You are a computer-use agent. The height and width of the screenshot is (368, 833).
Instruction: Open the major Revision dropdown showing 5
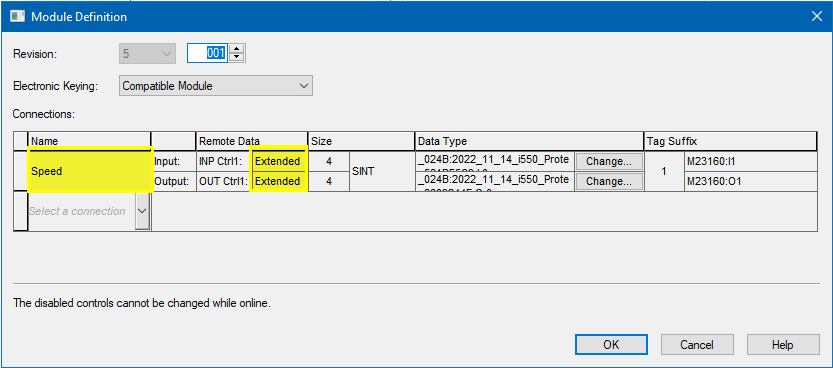(x=148, y=54)
